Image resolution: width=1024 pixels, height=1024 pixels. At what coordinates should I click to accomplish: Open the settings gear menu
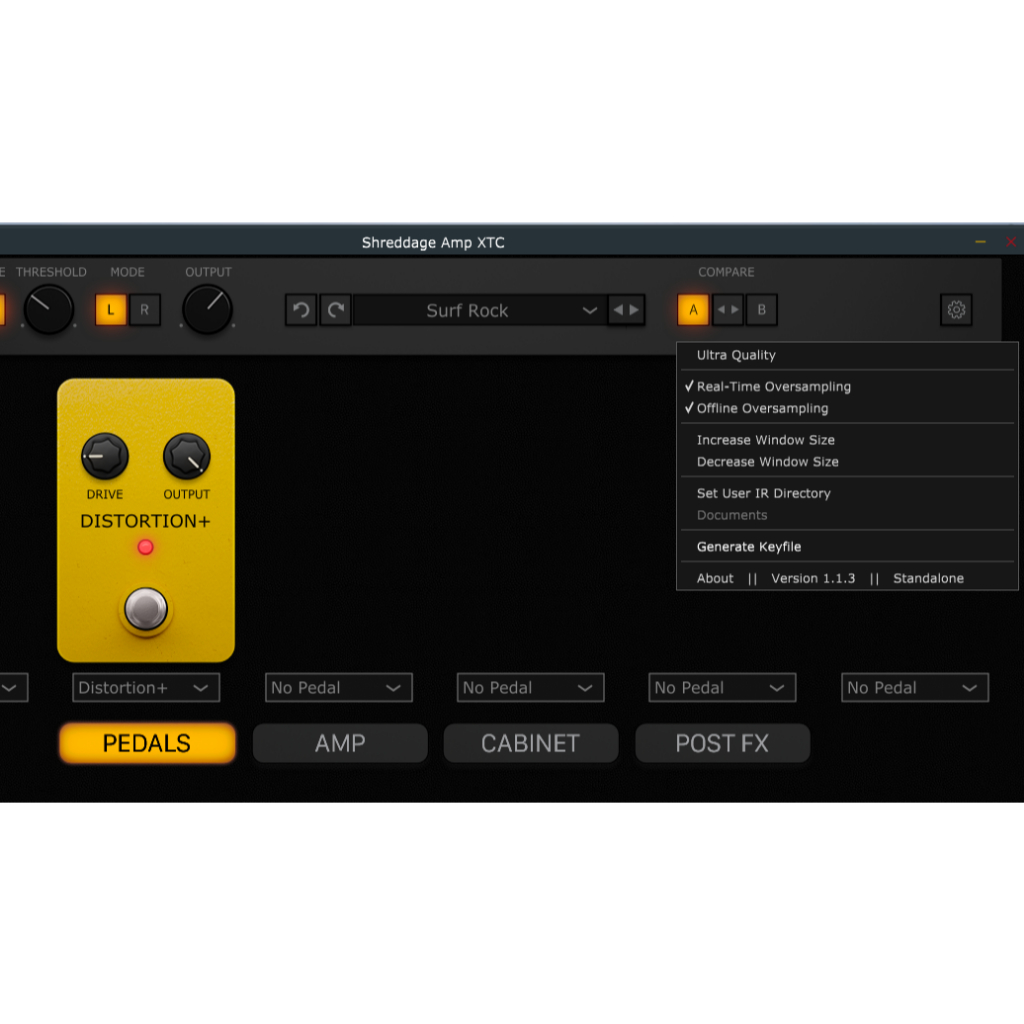pyautogui.click(x=956, y=310)
